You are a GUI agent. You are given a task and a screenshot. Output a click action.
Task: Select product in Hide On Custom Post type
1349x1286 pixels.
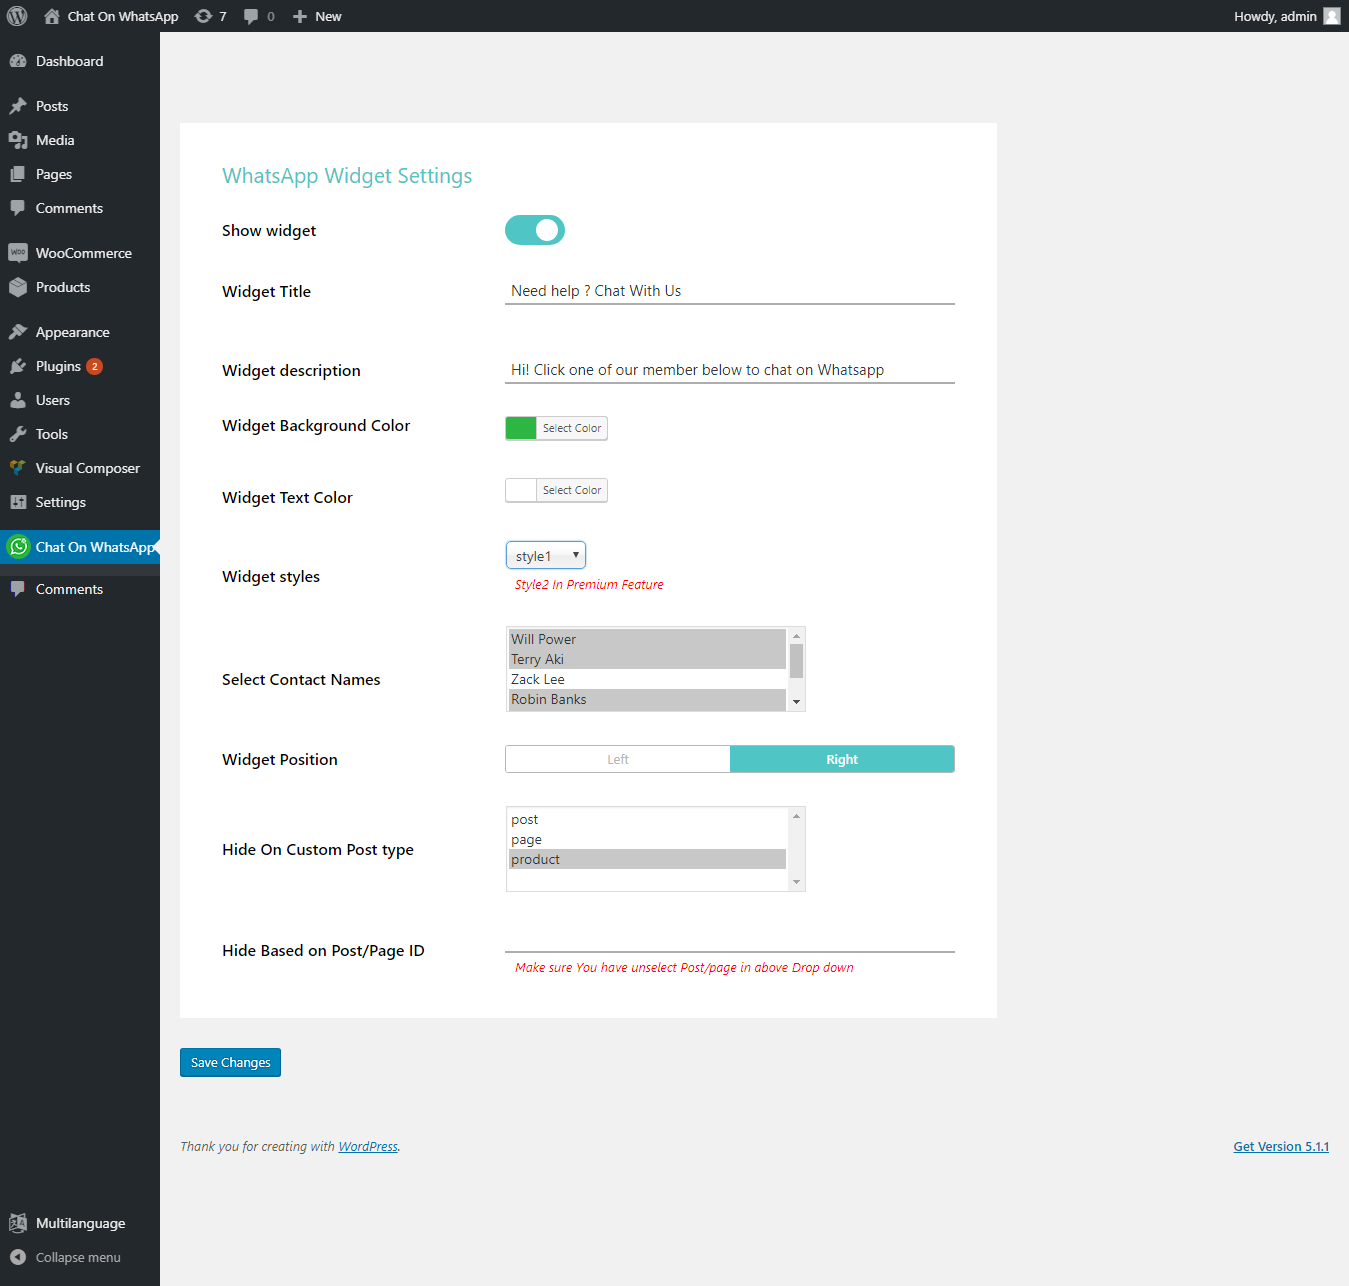click(647, 859)
